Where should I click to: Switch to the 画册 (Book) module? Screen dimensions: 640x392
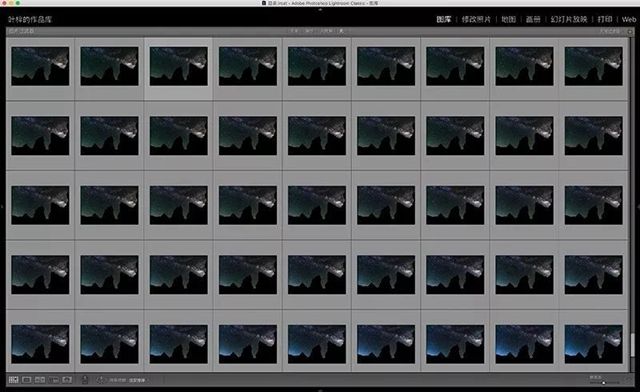(533, 19)
